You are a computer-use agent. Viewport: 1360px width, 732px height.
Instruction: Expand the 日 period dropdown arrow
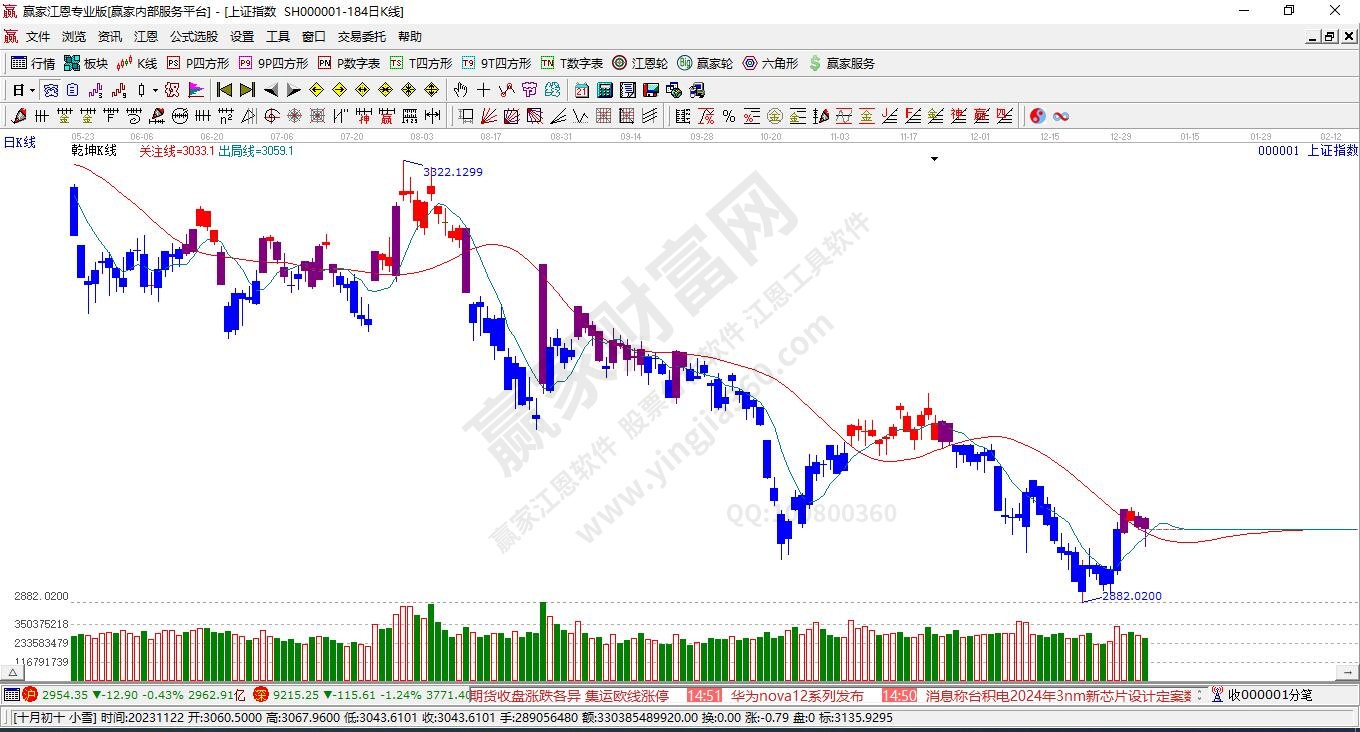pos(32,90)
